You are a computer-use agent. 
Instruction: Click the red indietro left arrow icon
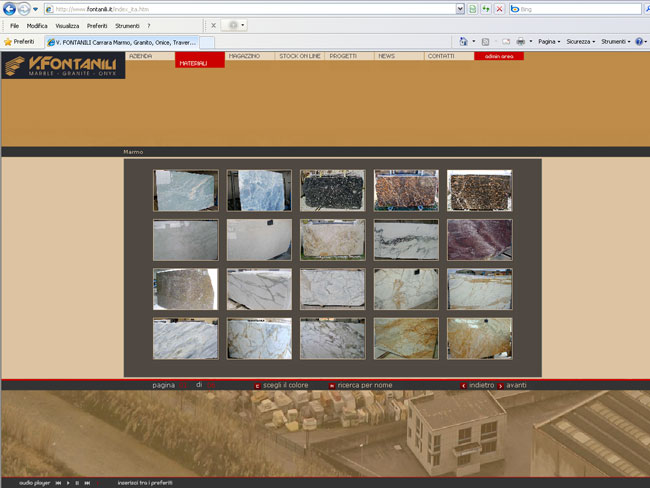(463, 386)
